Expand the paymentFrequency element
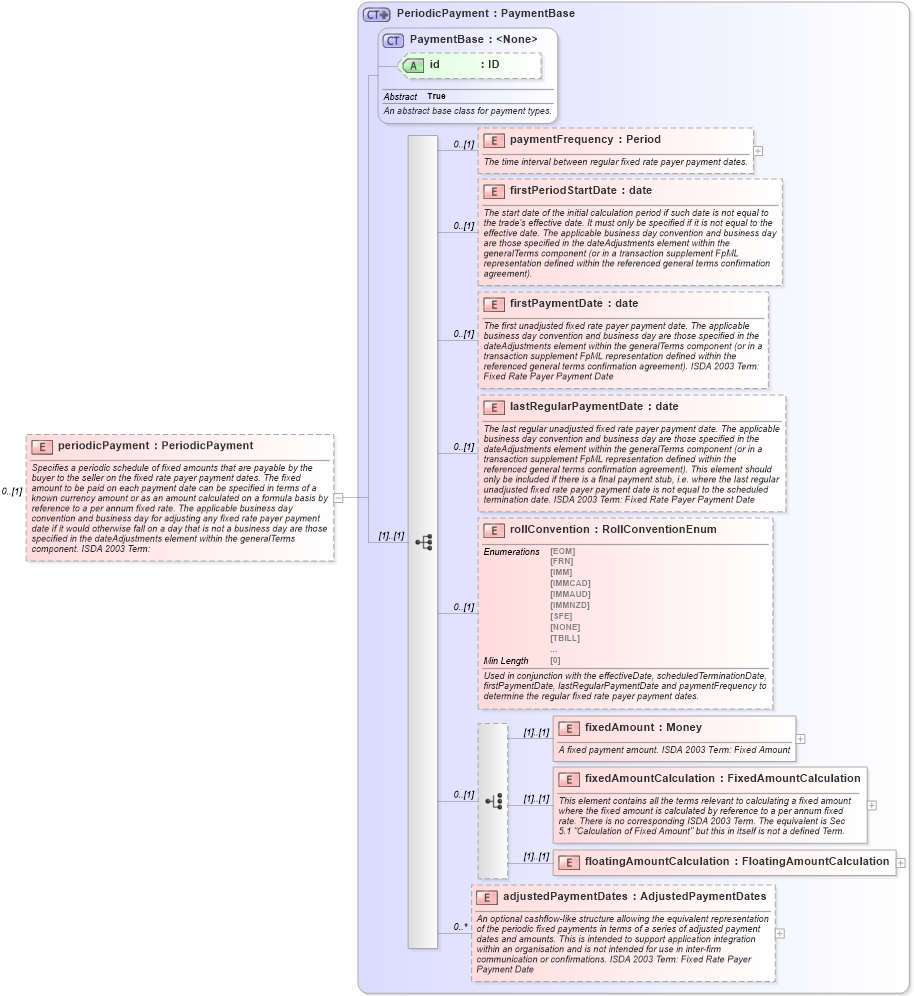Screen dimensions: 914x996 click(x=758, y=151)
